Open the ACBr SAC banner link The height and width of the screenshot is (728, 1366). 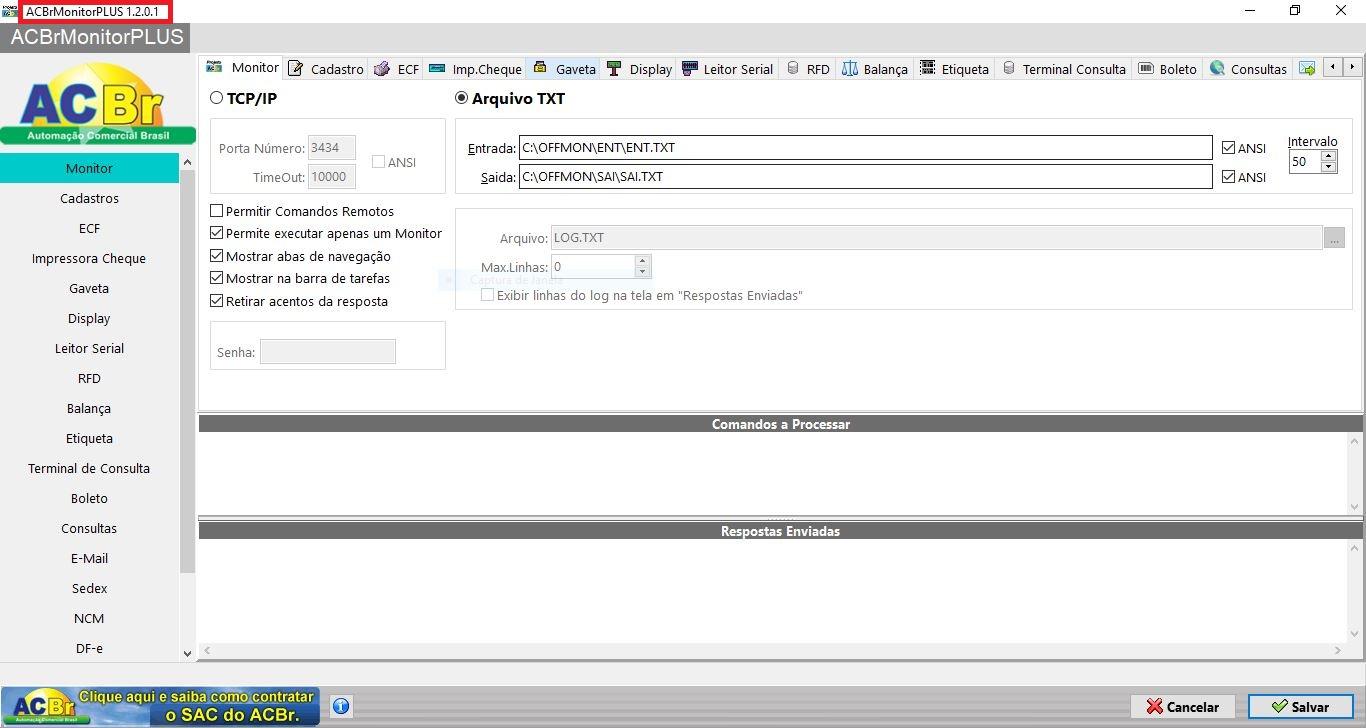160,706
